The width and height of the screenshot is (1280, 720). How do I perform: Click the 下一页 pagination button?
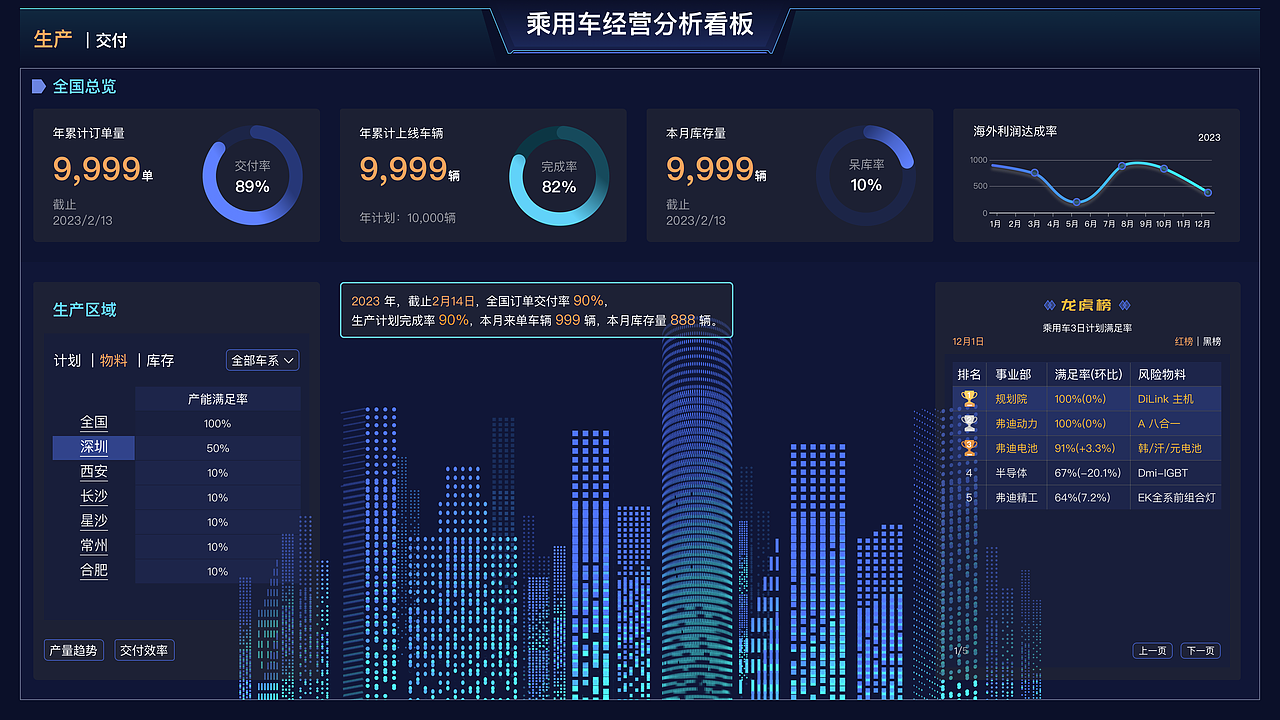pos(1203,650)
